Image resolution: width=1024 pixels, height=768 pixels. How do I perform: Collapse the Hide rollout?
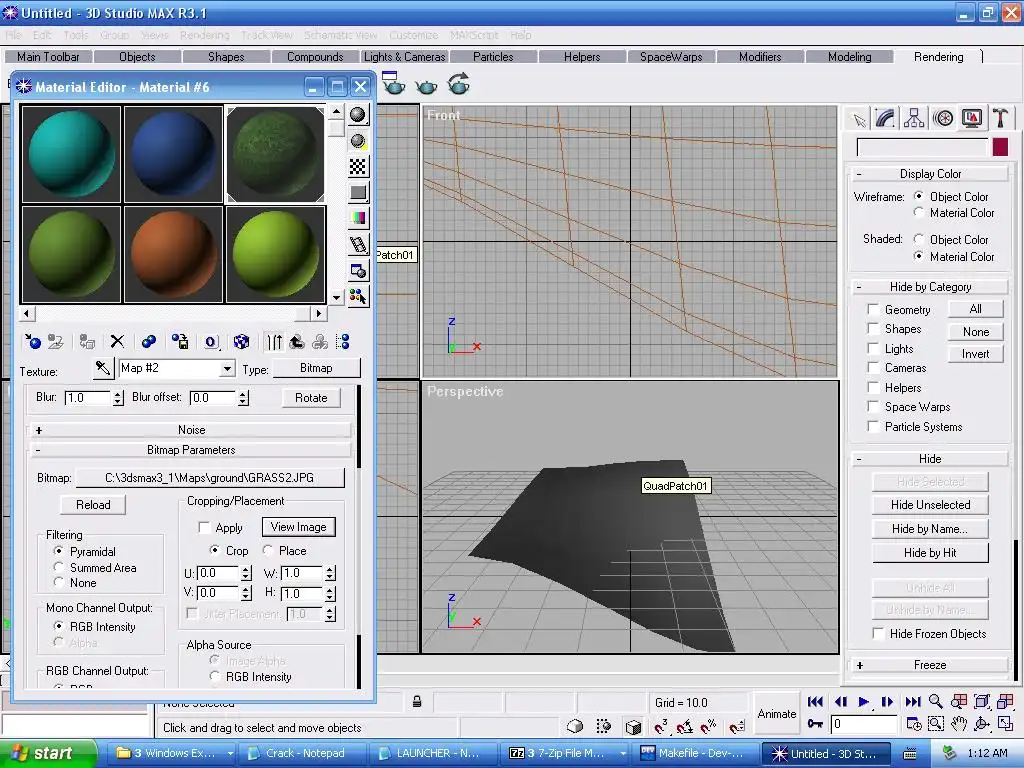point(930,458)
